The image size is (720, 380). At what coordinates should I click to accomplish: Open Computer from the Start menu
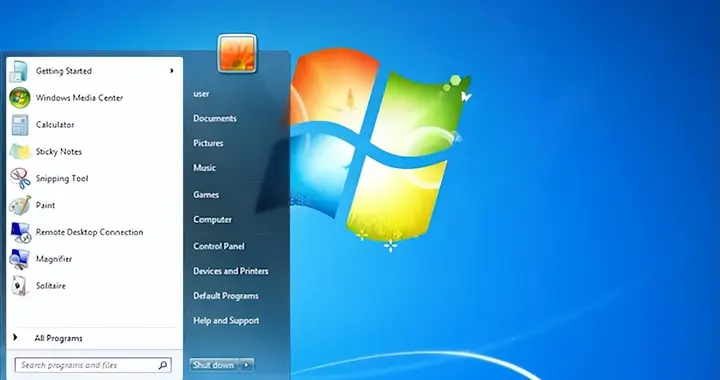click(x=212, y=219)
